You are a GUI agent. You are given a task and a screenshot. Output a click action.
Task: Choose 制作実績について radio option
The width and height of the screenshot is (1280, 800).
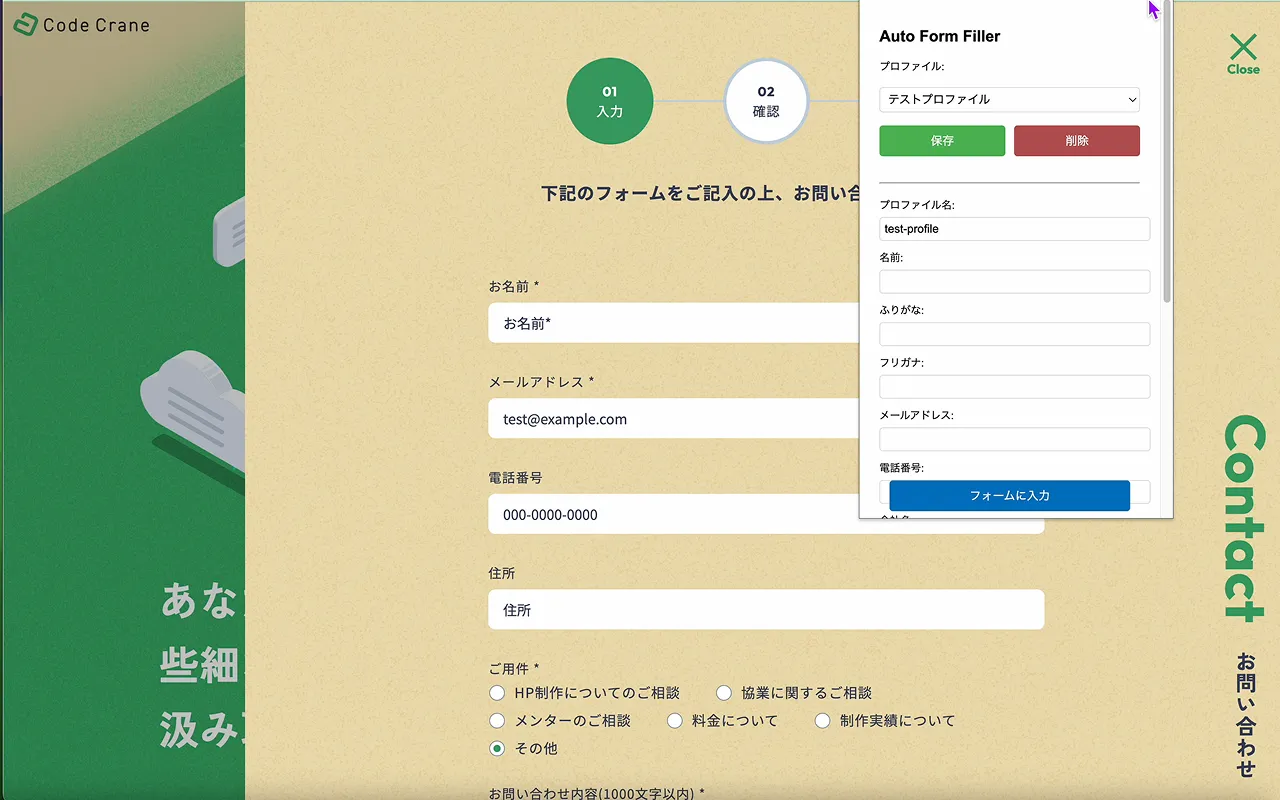[x=823, y=721]
